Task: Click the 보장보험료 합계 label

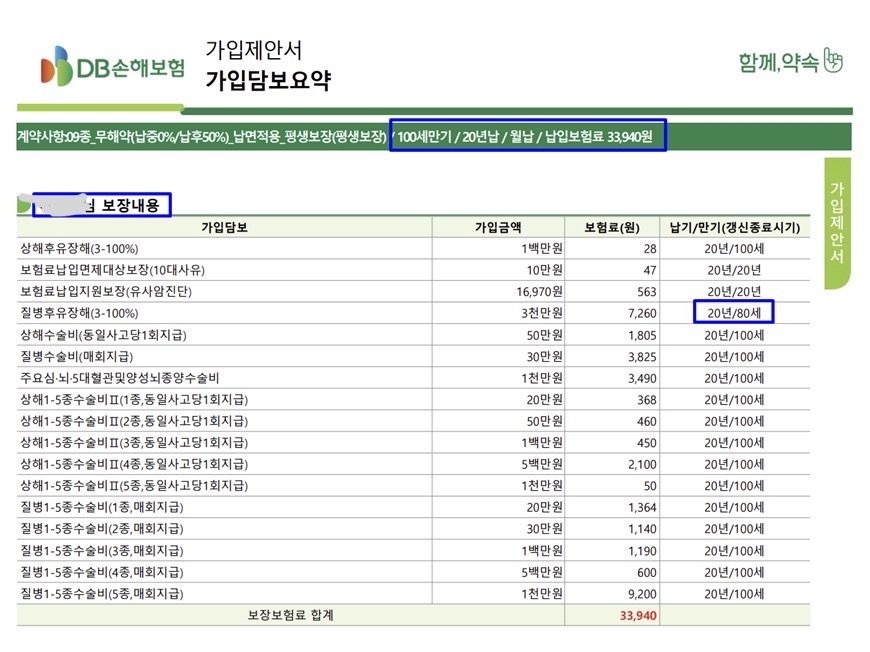Action: [290, 615]
